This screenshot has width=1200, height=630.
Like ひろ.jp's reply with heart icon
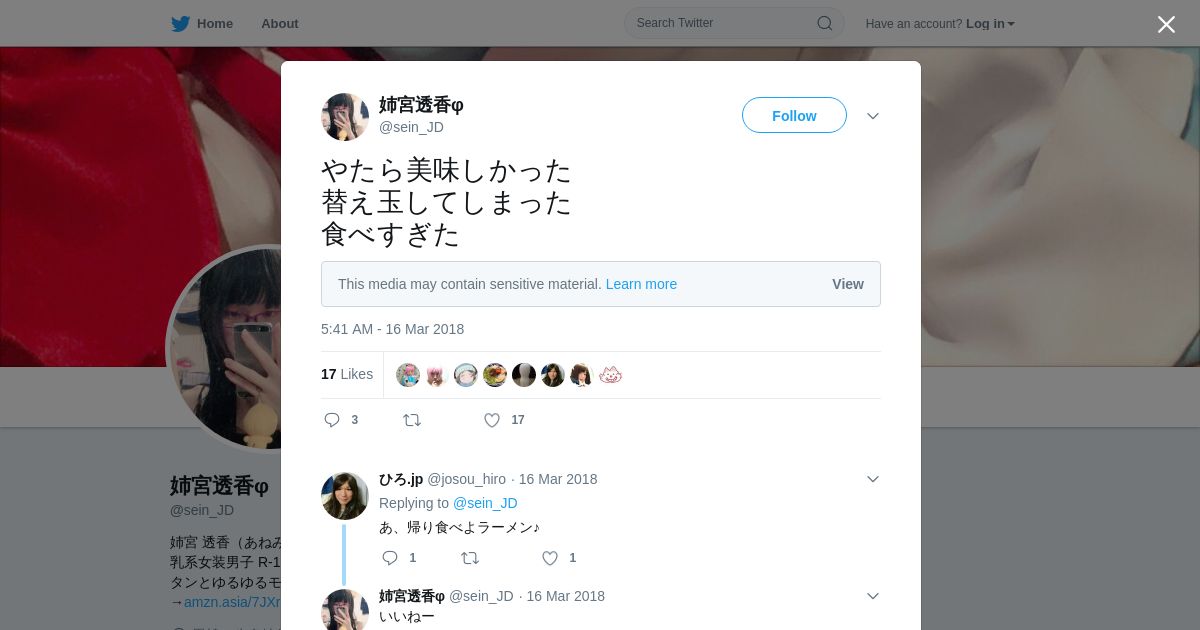pos(550,558)
